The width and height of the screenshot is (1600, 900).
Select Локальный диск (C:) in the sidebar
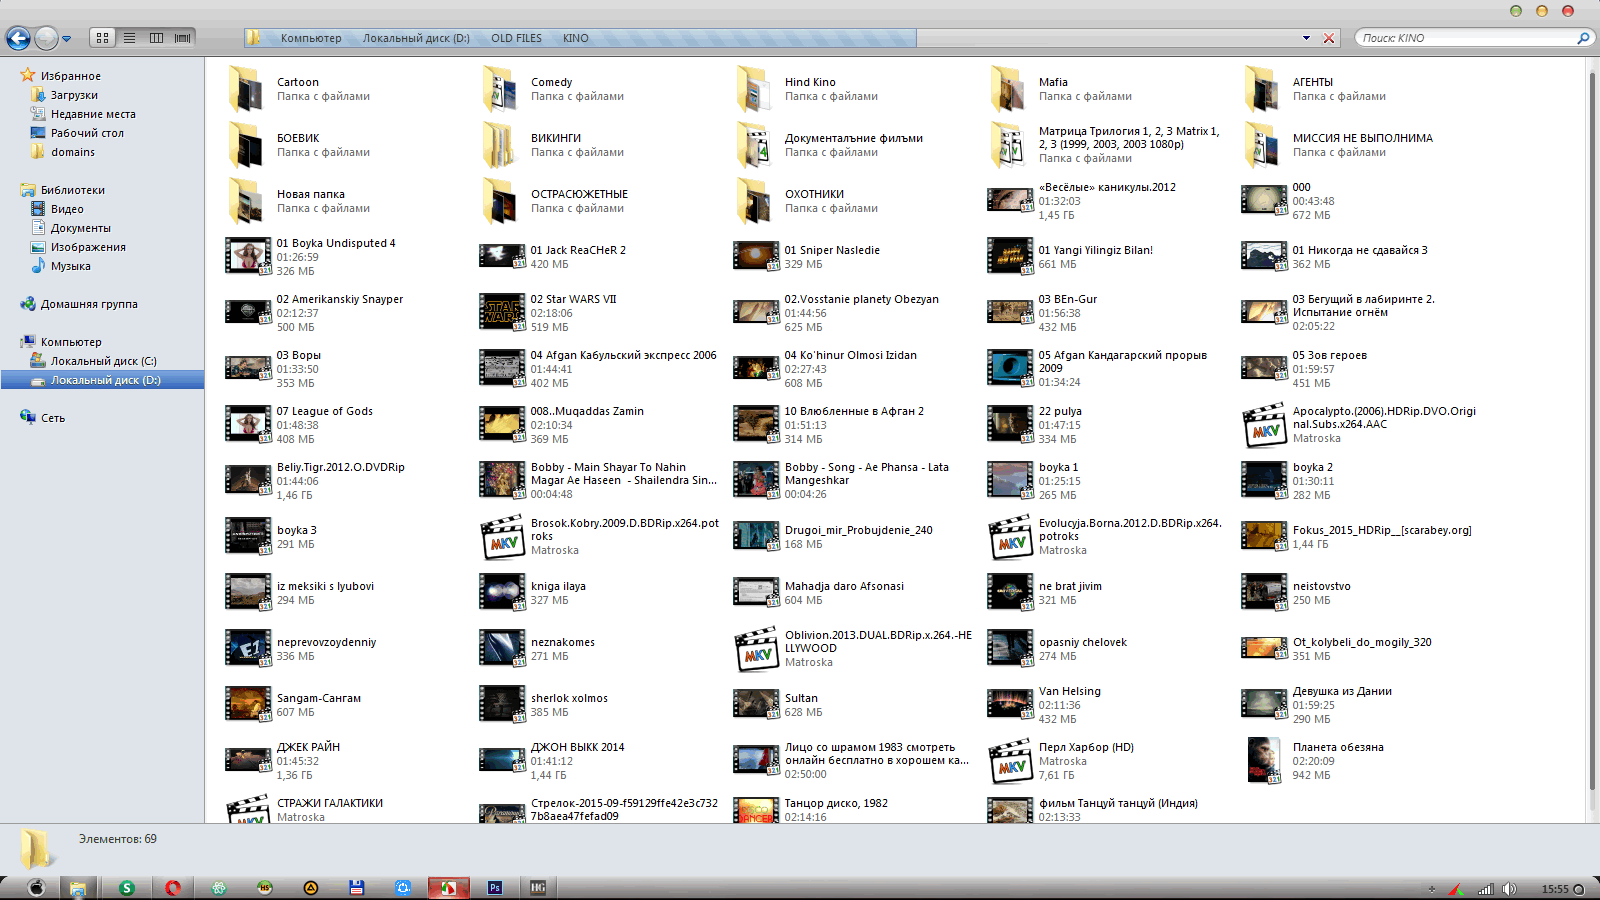[103, 361]
